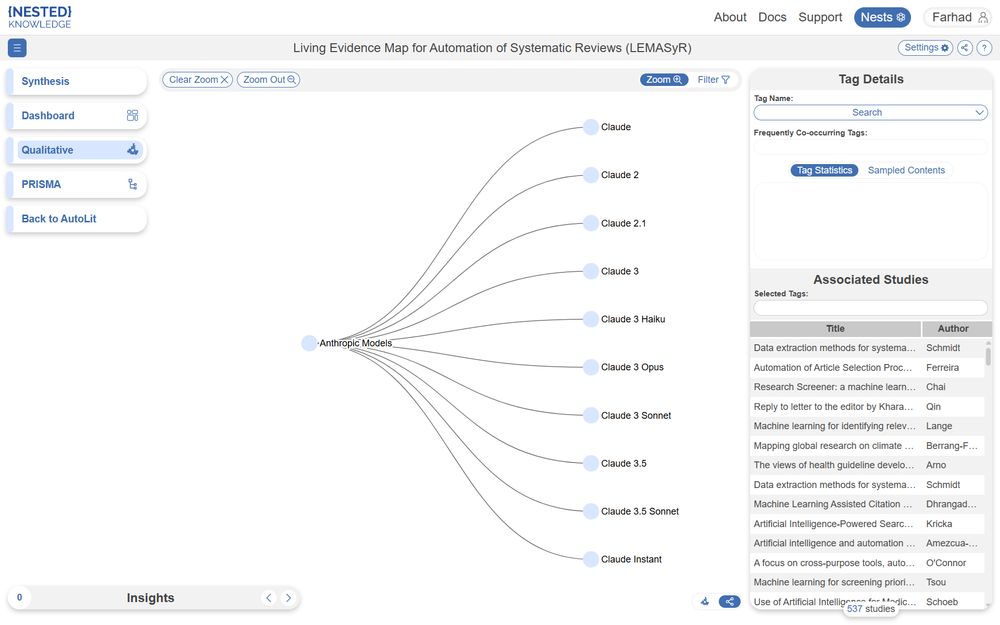Go to next insight with right arrow

pyautogui.click(x=288, y=598)
